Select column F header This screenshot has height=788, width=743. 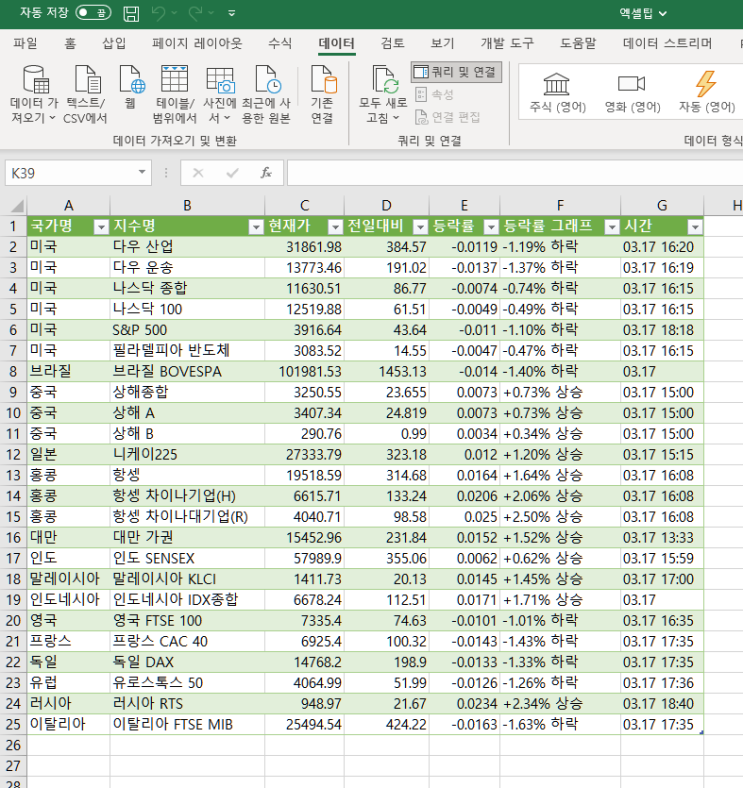pos(560,206)
